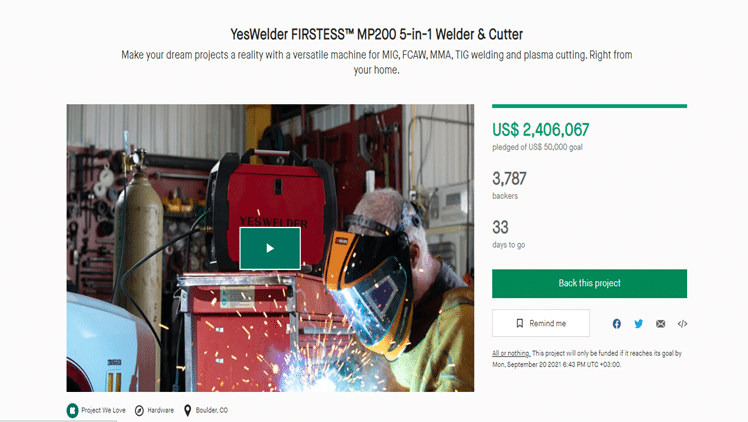Image resolution: width=748 pixels, height=422 pixels.
Task: Open the Hardware category link
Action: [160, 410]
